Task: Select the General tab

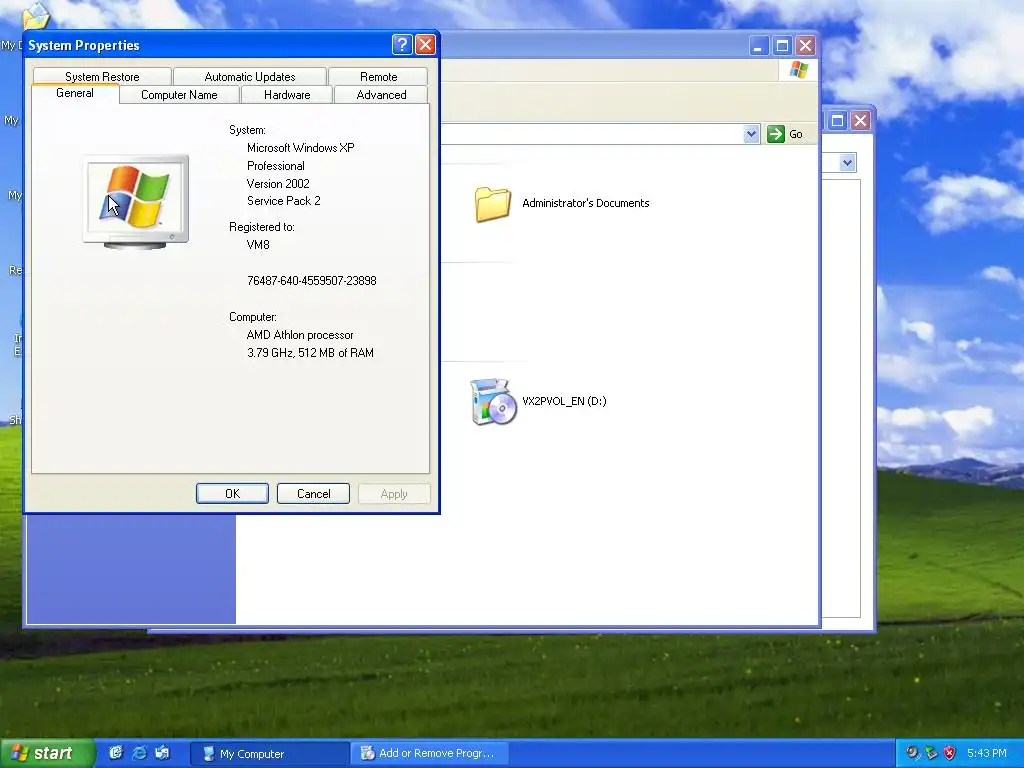Action: [x=75, y=93]
